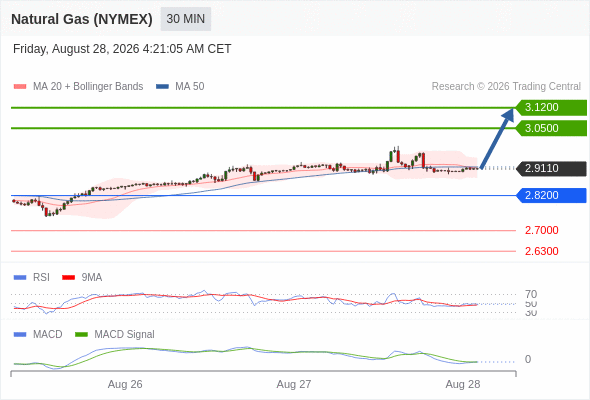Click the RSI 70 level label

(531, 294)
